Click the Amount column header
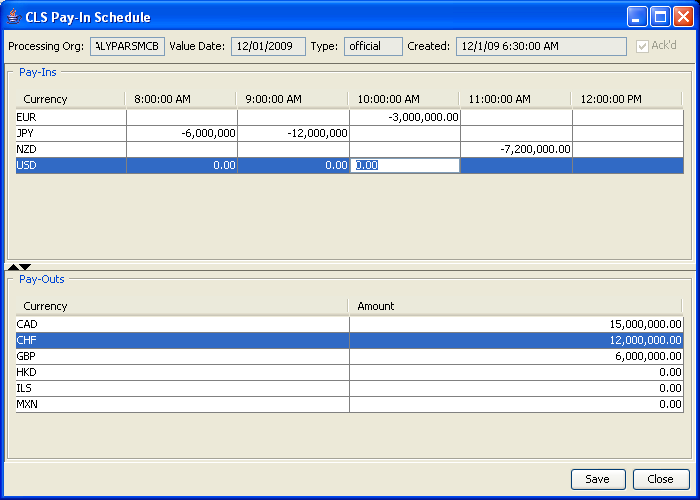The height and width of the screenshot is (500, 700). (516, 306)
